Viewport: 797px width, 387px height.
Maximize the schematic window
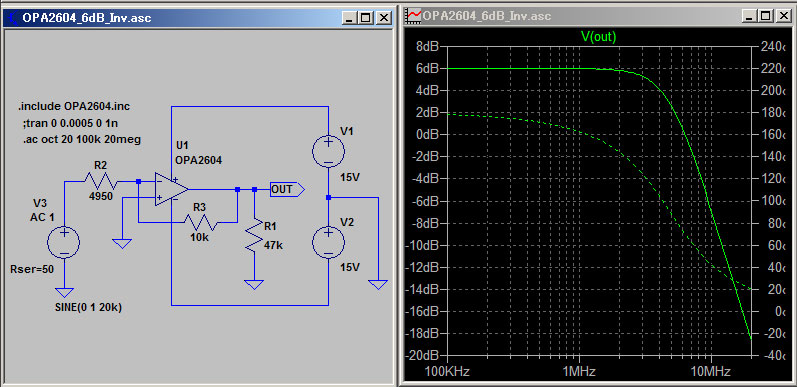366,18
